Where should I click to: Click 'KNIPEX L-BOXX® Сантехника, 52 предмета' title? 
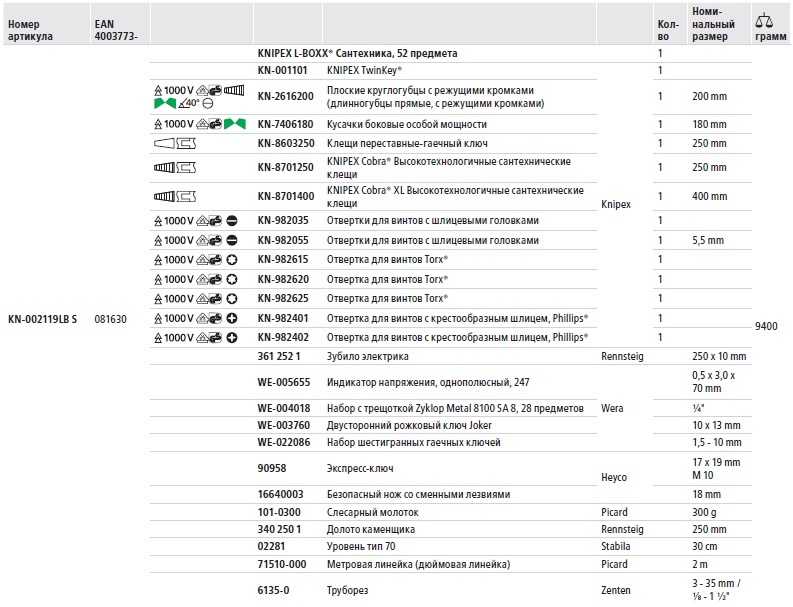tap(357, 53)
